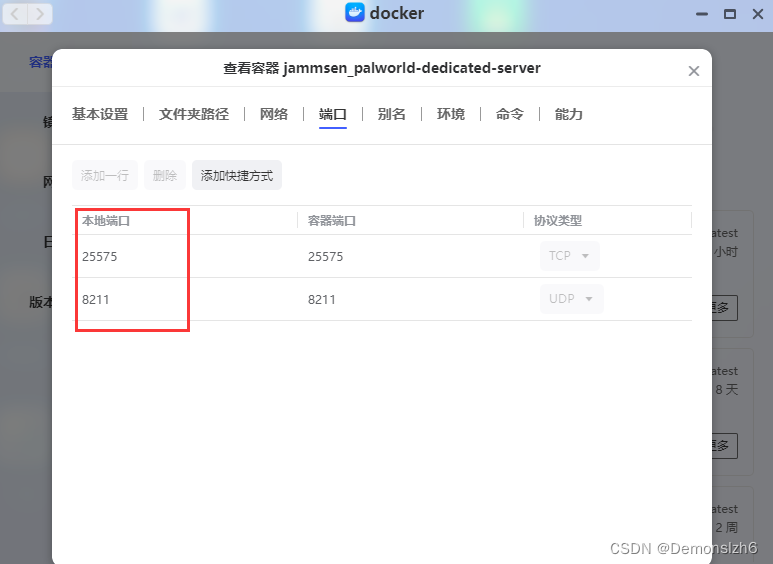Close the docker window

coord(758,14)
